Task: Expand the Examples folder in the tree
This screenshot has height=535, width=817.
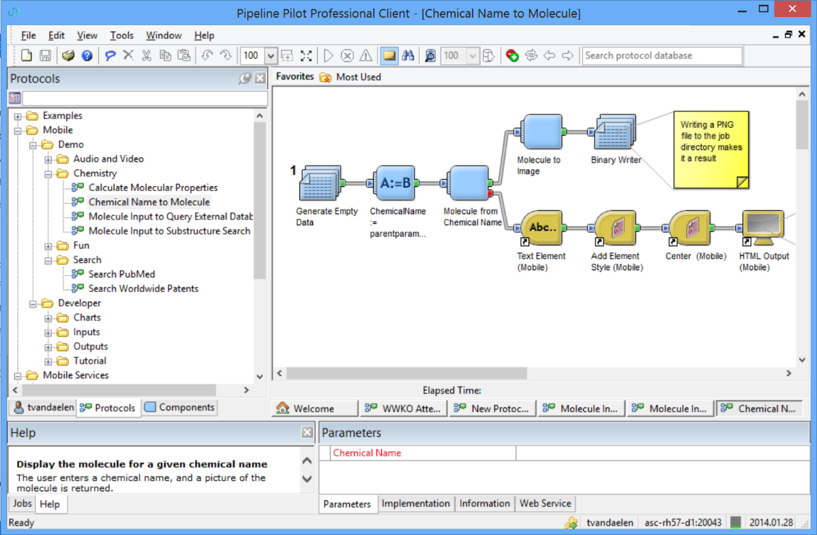Action: point(18,116)
